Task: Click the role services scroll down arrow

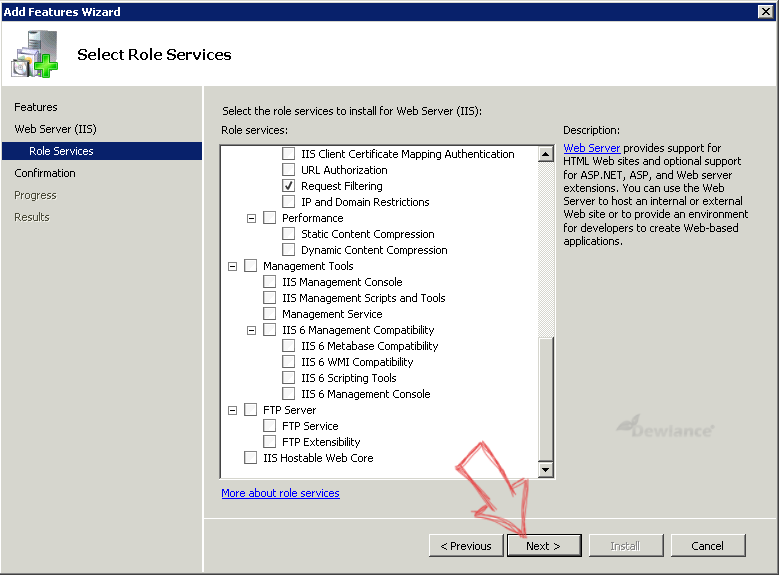Action: (545, 469)
